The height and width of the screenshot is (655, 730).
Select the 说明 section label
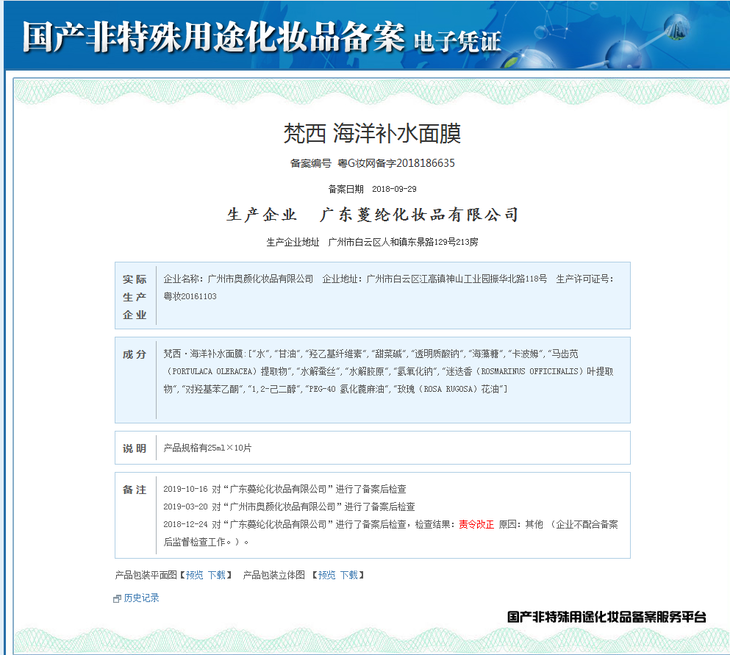[x=135, y=449]
